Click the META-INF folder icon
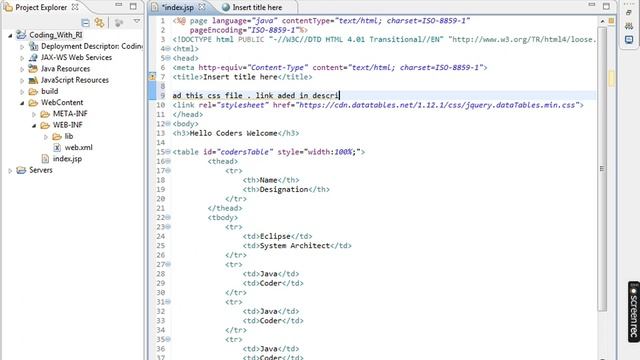640x360 pixels. click(45, 114)
